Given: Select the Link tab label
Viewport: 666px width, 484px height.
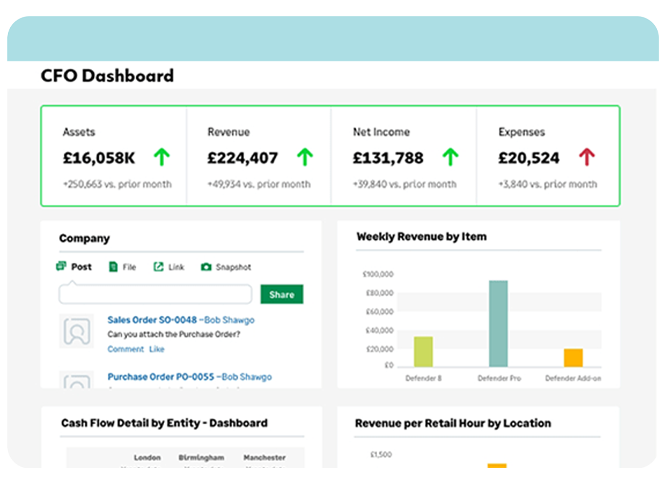Looking at the screenshot, I should pyautogui.click(x=176, y=267).
